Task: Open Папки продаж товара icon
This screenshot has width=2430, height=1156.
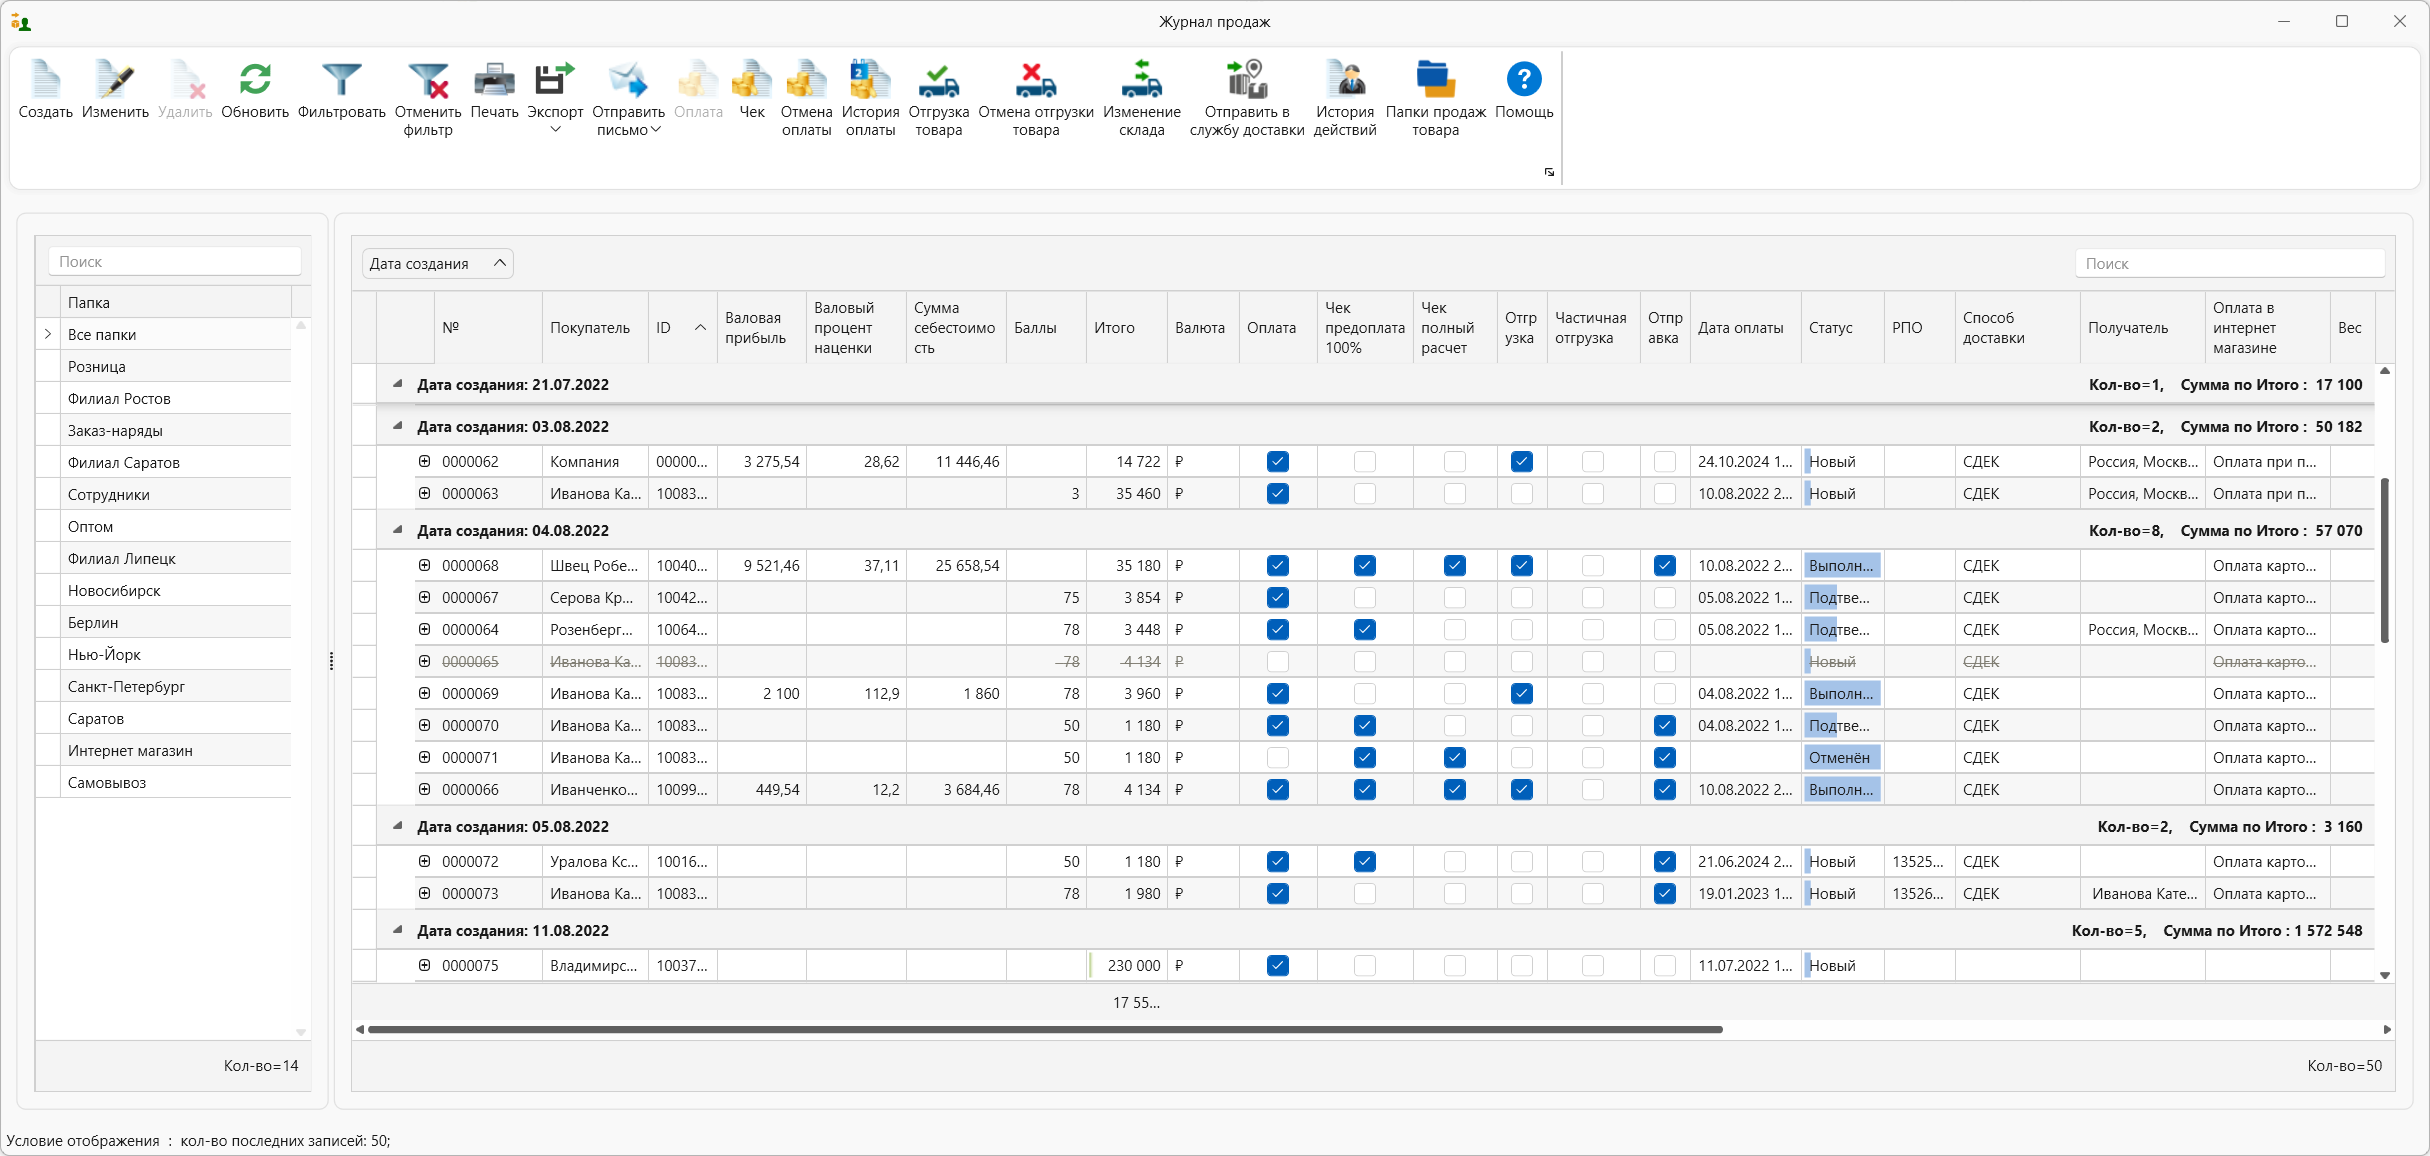Action: click(x=1435, y=80)
